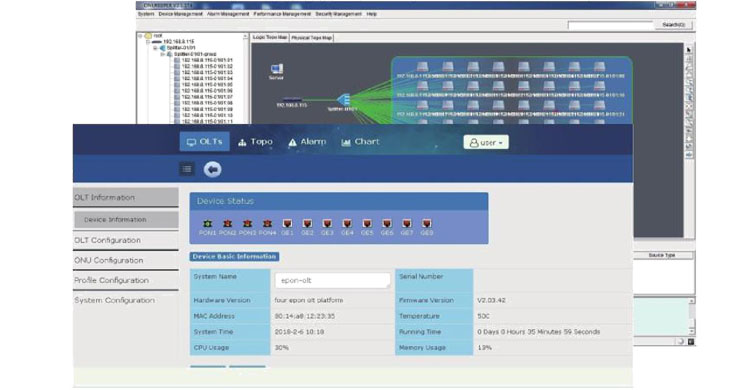749x390 pixels.
Task: Select the splitter node in topology map
Action: [x=343, y=99]
